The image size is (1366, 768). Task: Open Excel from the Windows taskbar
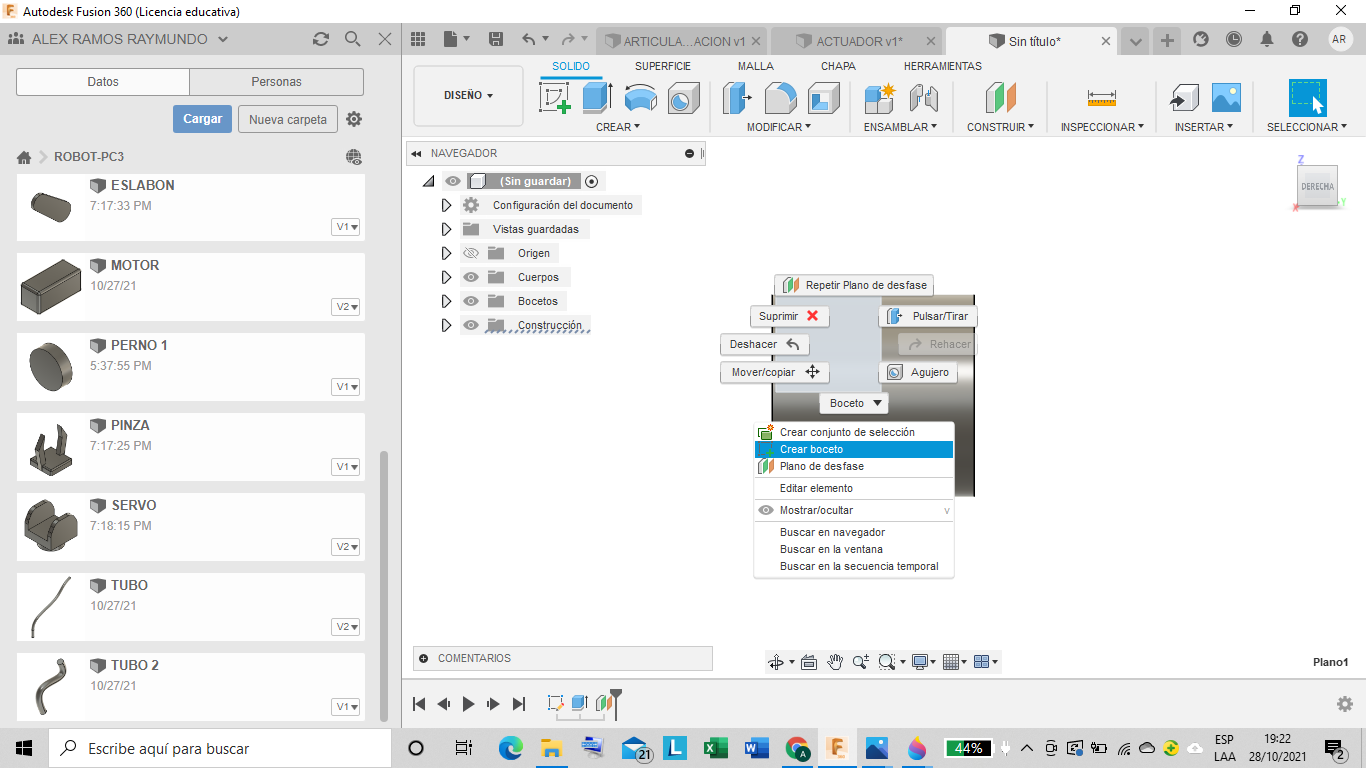coord(715,748)
